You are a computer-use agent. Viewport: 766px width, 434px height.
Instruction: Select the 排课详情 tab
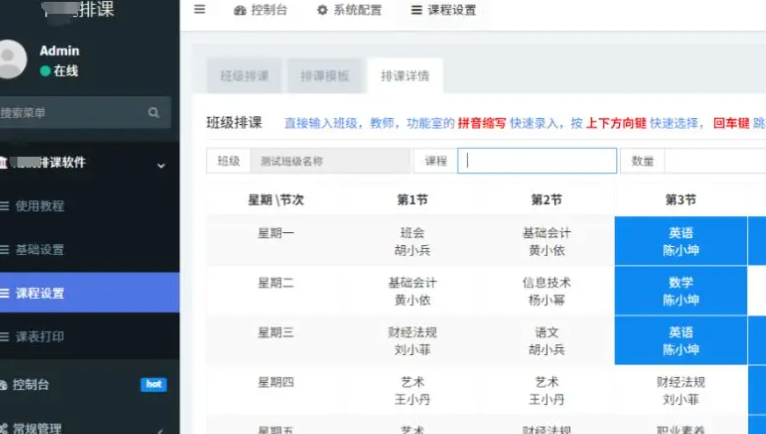click(405, 76)
